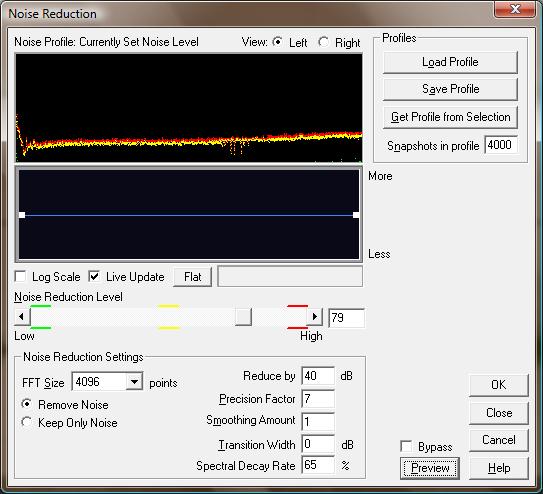Open Help for Noise Reduction
The image size is (543, 494).
(x=499, y=468)
